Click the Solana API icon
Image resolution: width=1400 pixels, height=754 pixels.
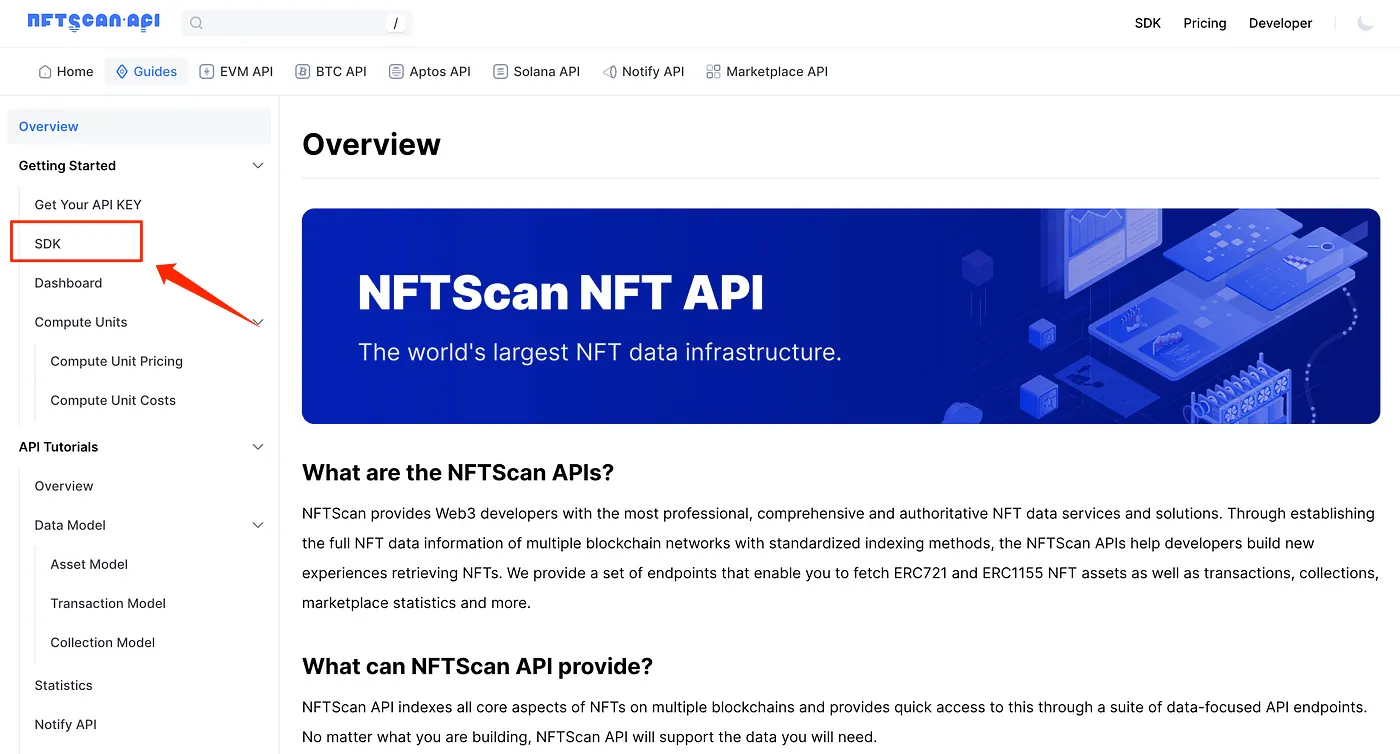point(501,72)
